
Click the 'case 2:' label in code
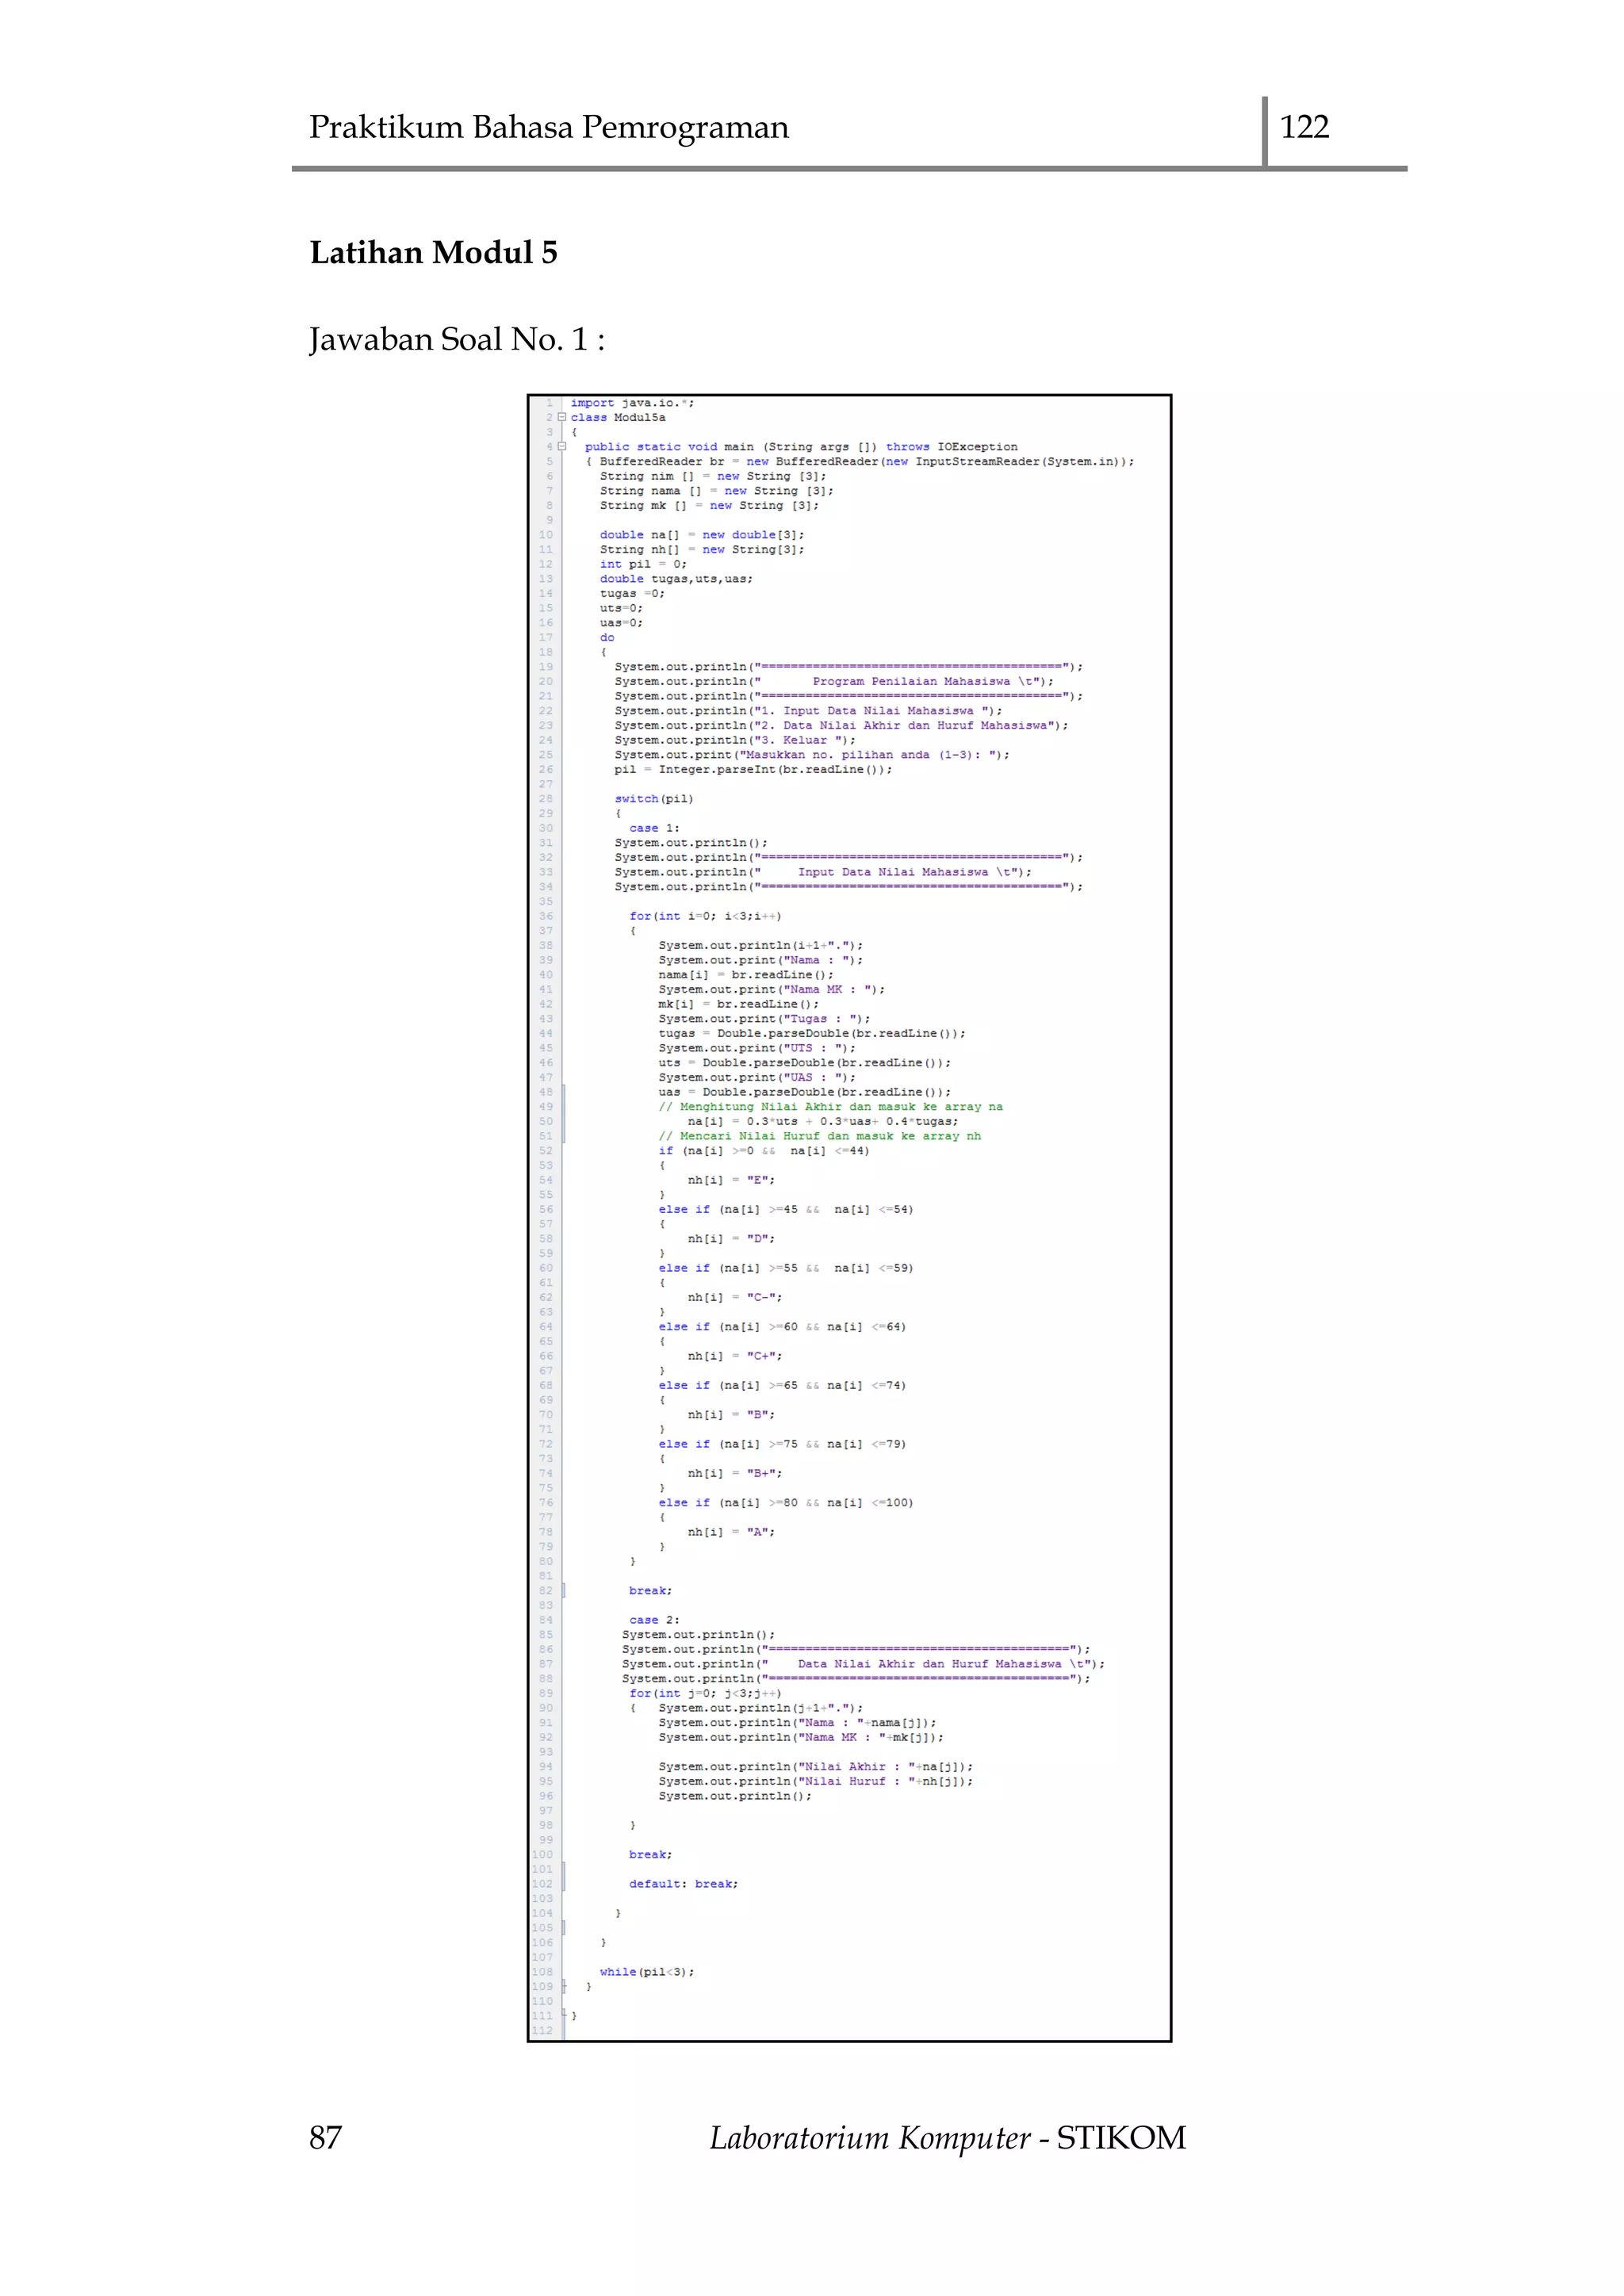[654, 1620]
